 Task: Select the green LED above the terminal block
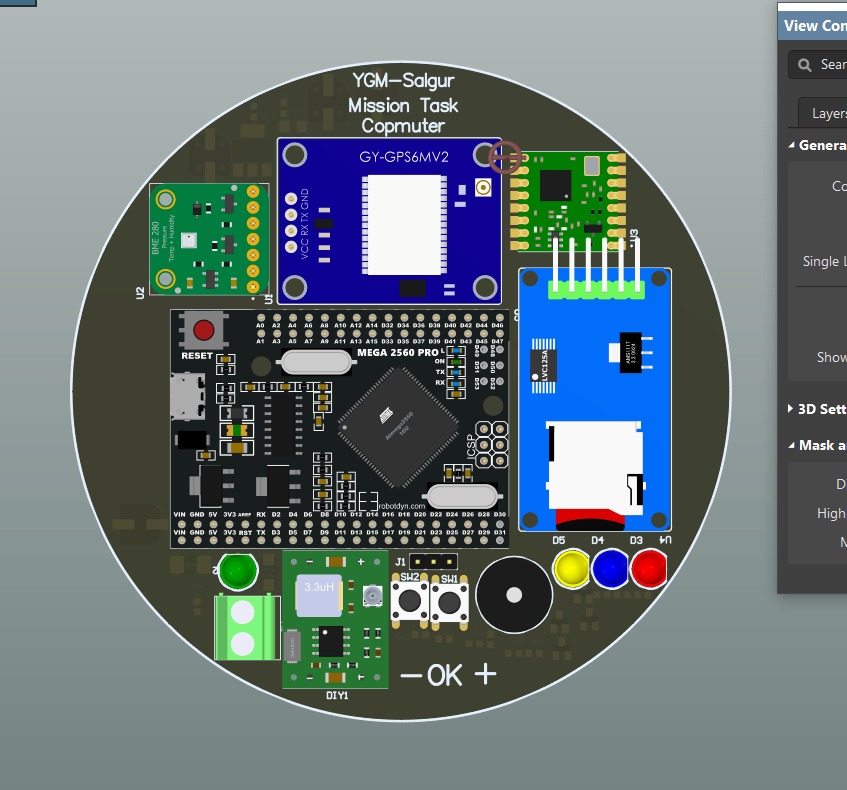pos(237,572)
